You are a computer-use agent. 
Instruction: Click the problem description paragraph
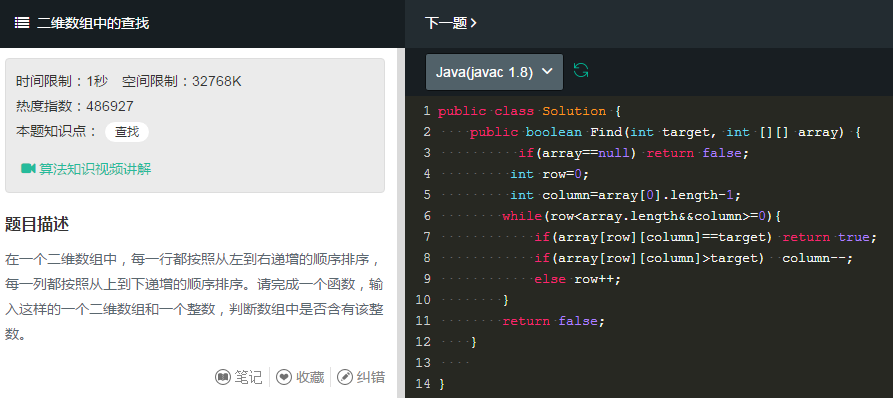point(194,297)
